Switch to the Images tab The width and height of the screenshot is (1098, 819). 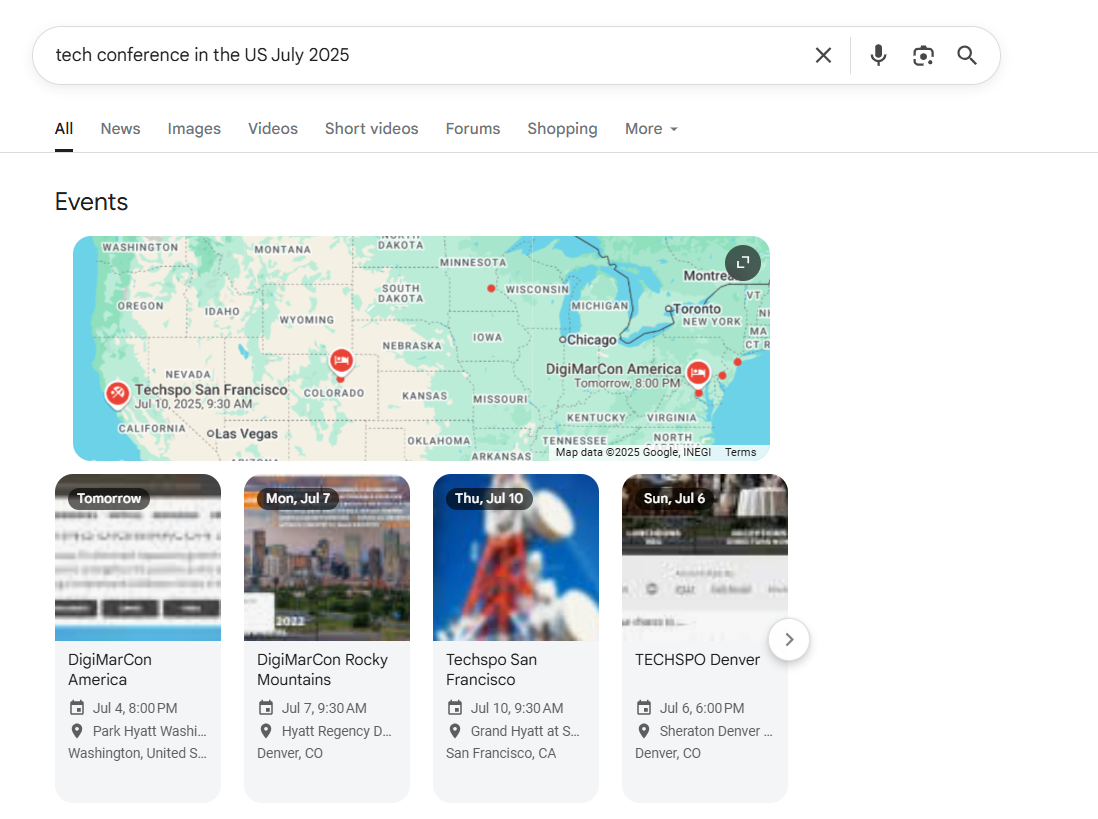[x=194, y=129]
